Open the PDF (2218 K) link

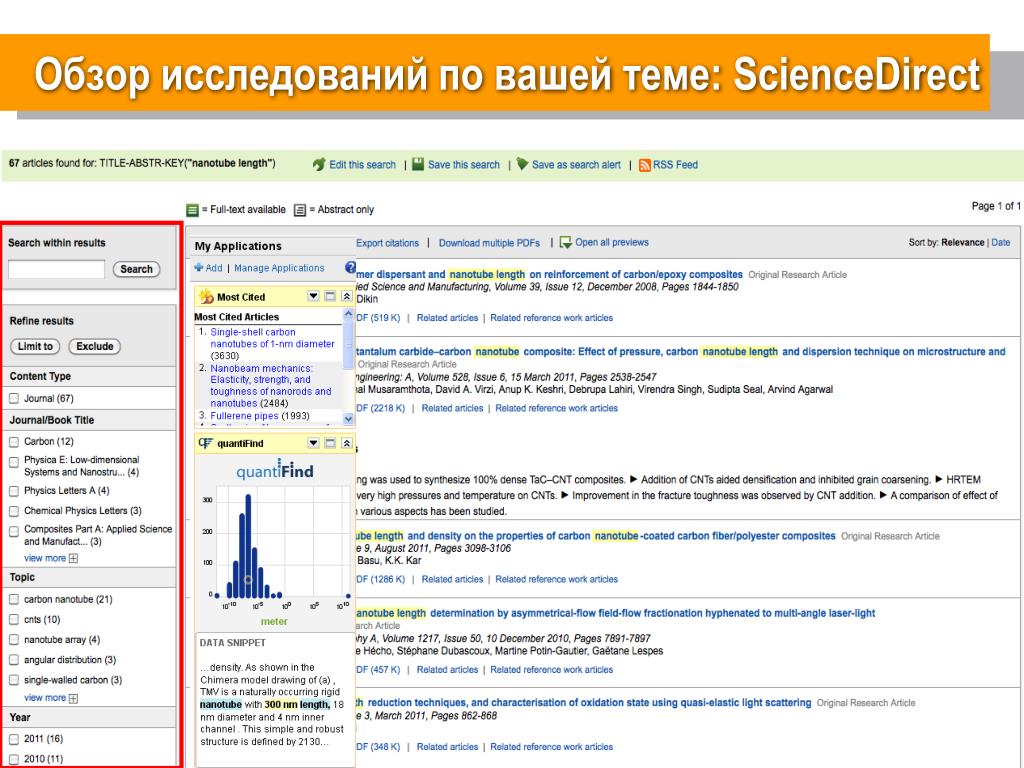click(381, 408)
